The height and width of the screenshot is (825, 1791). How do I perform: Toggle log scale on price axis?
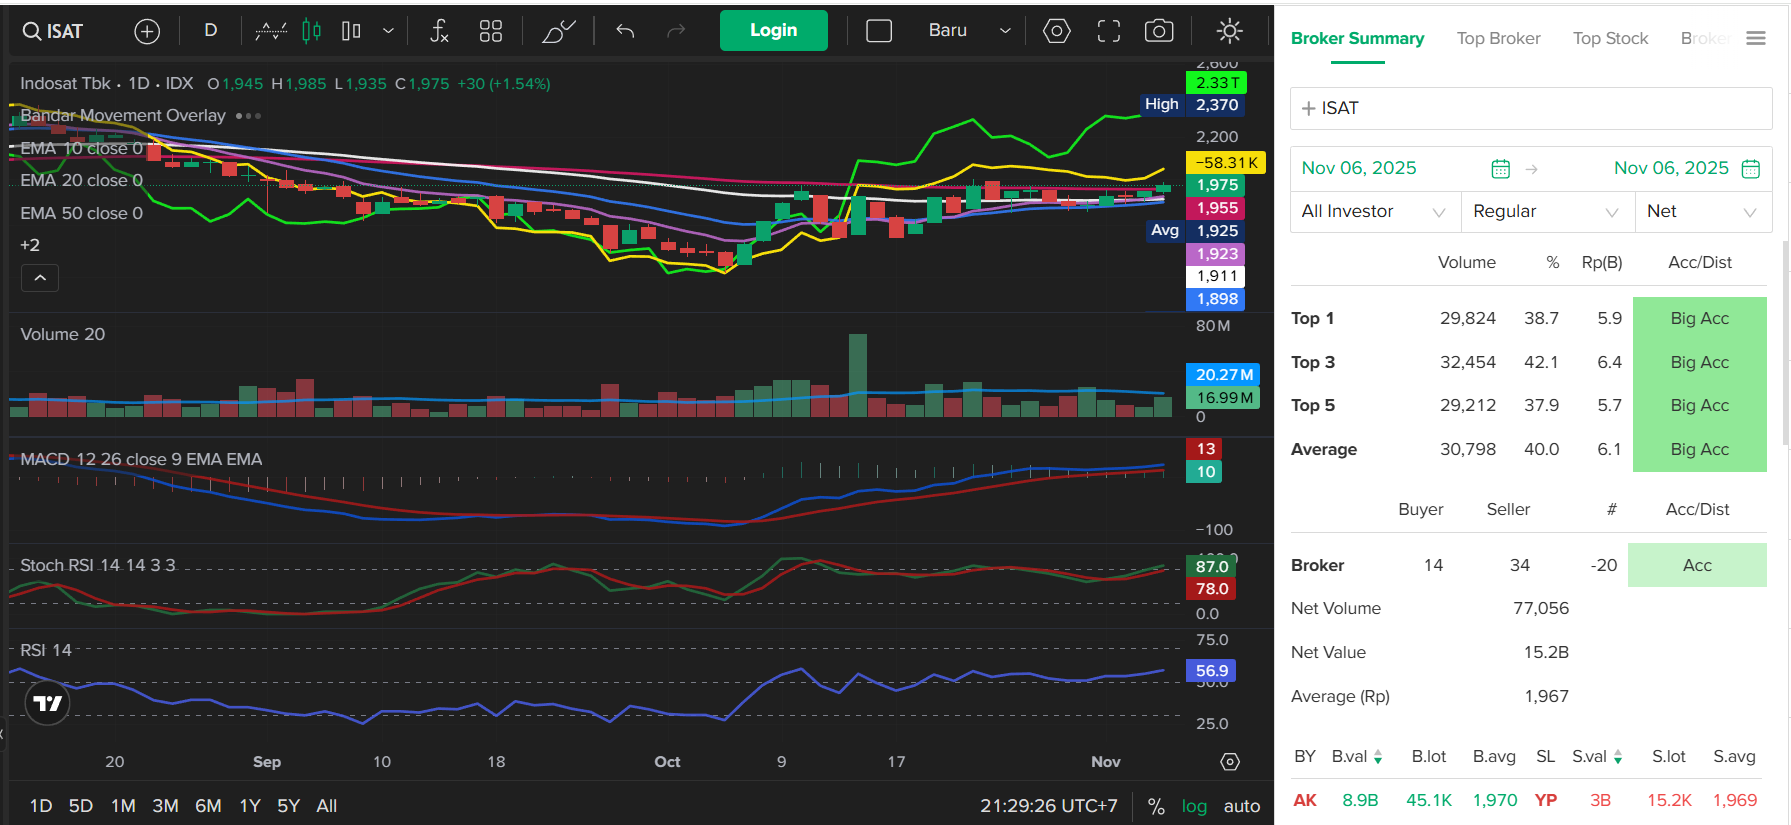1194,806
